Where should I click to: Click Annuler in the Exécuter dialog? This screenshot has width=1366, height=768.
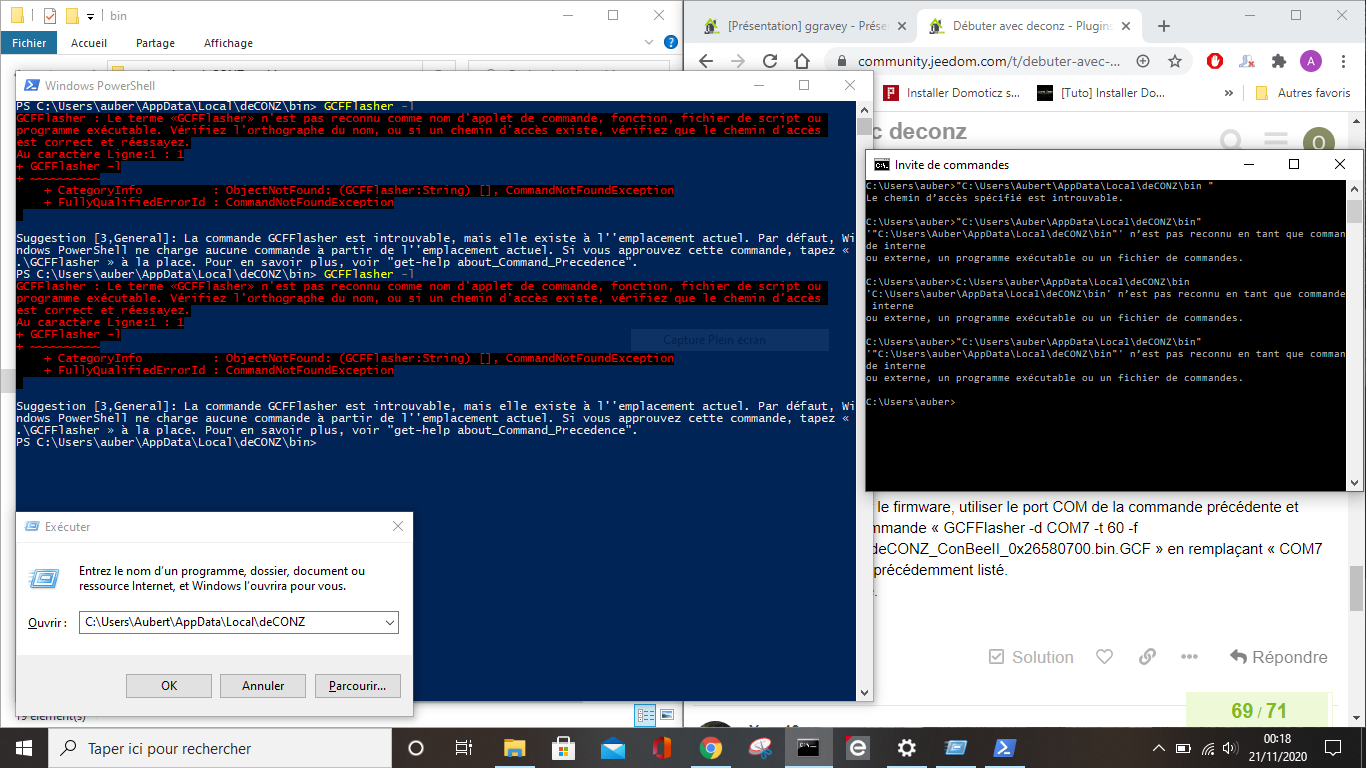pyautogui.click(x=263, y=685)
